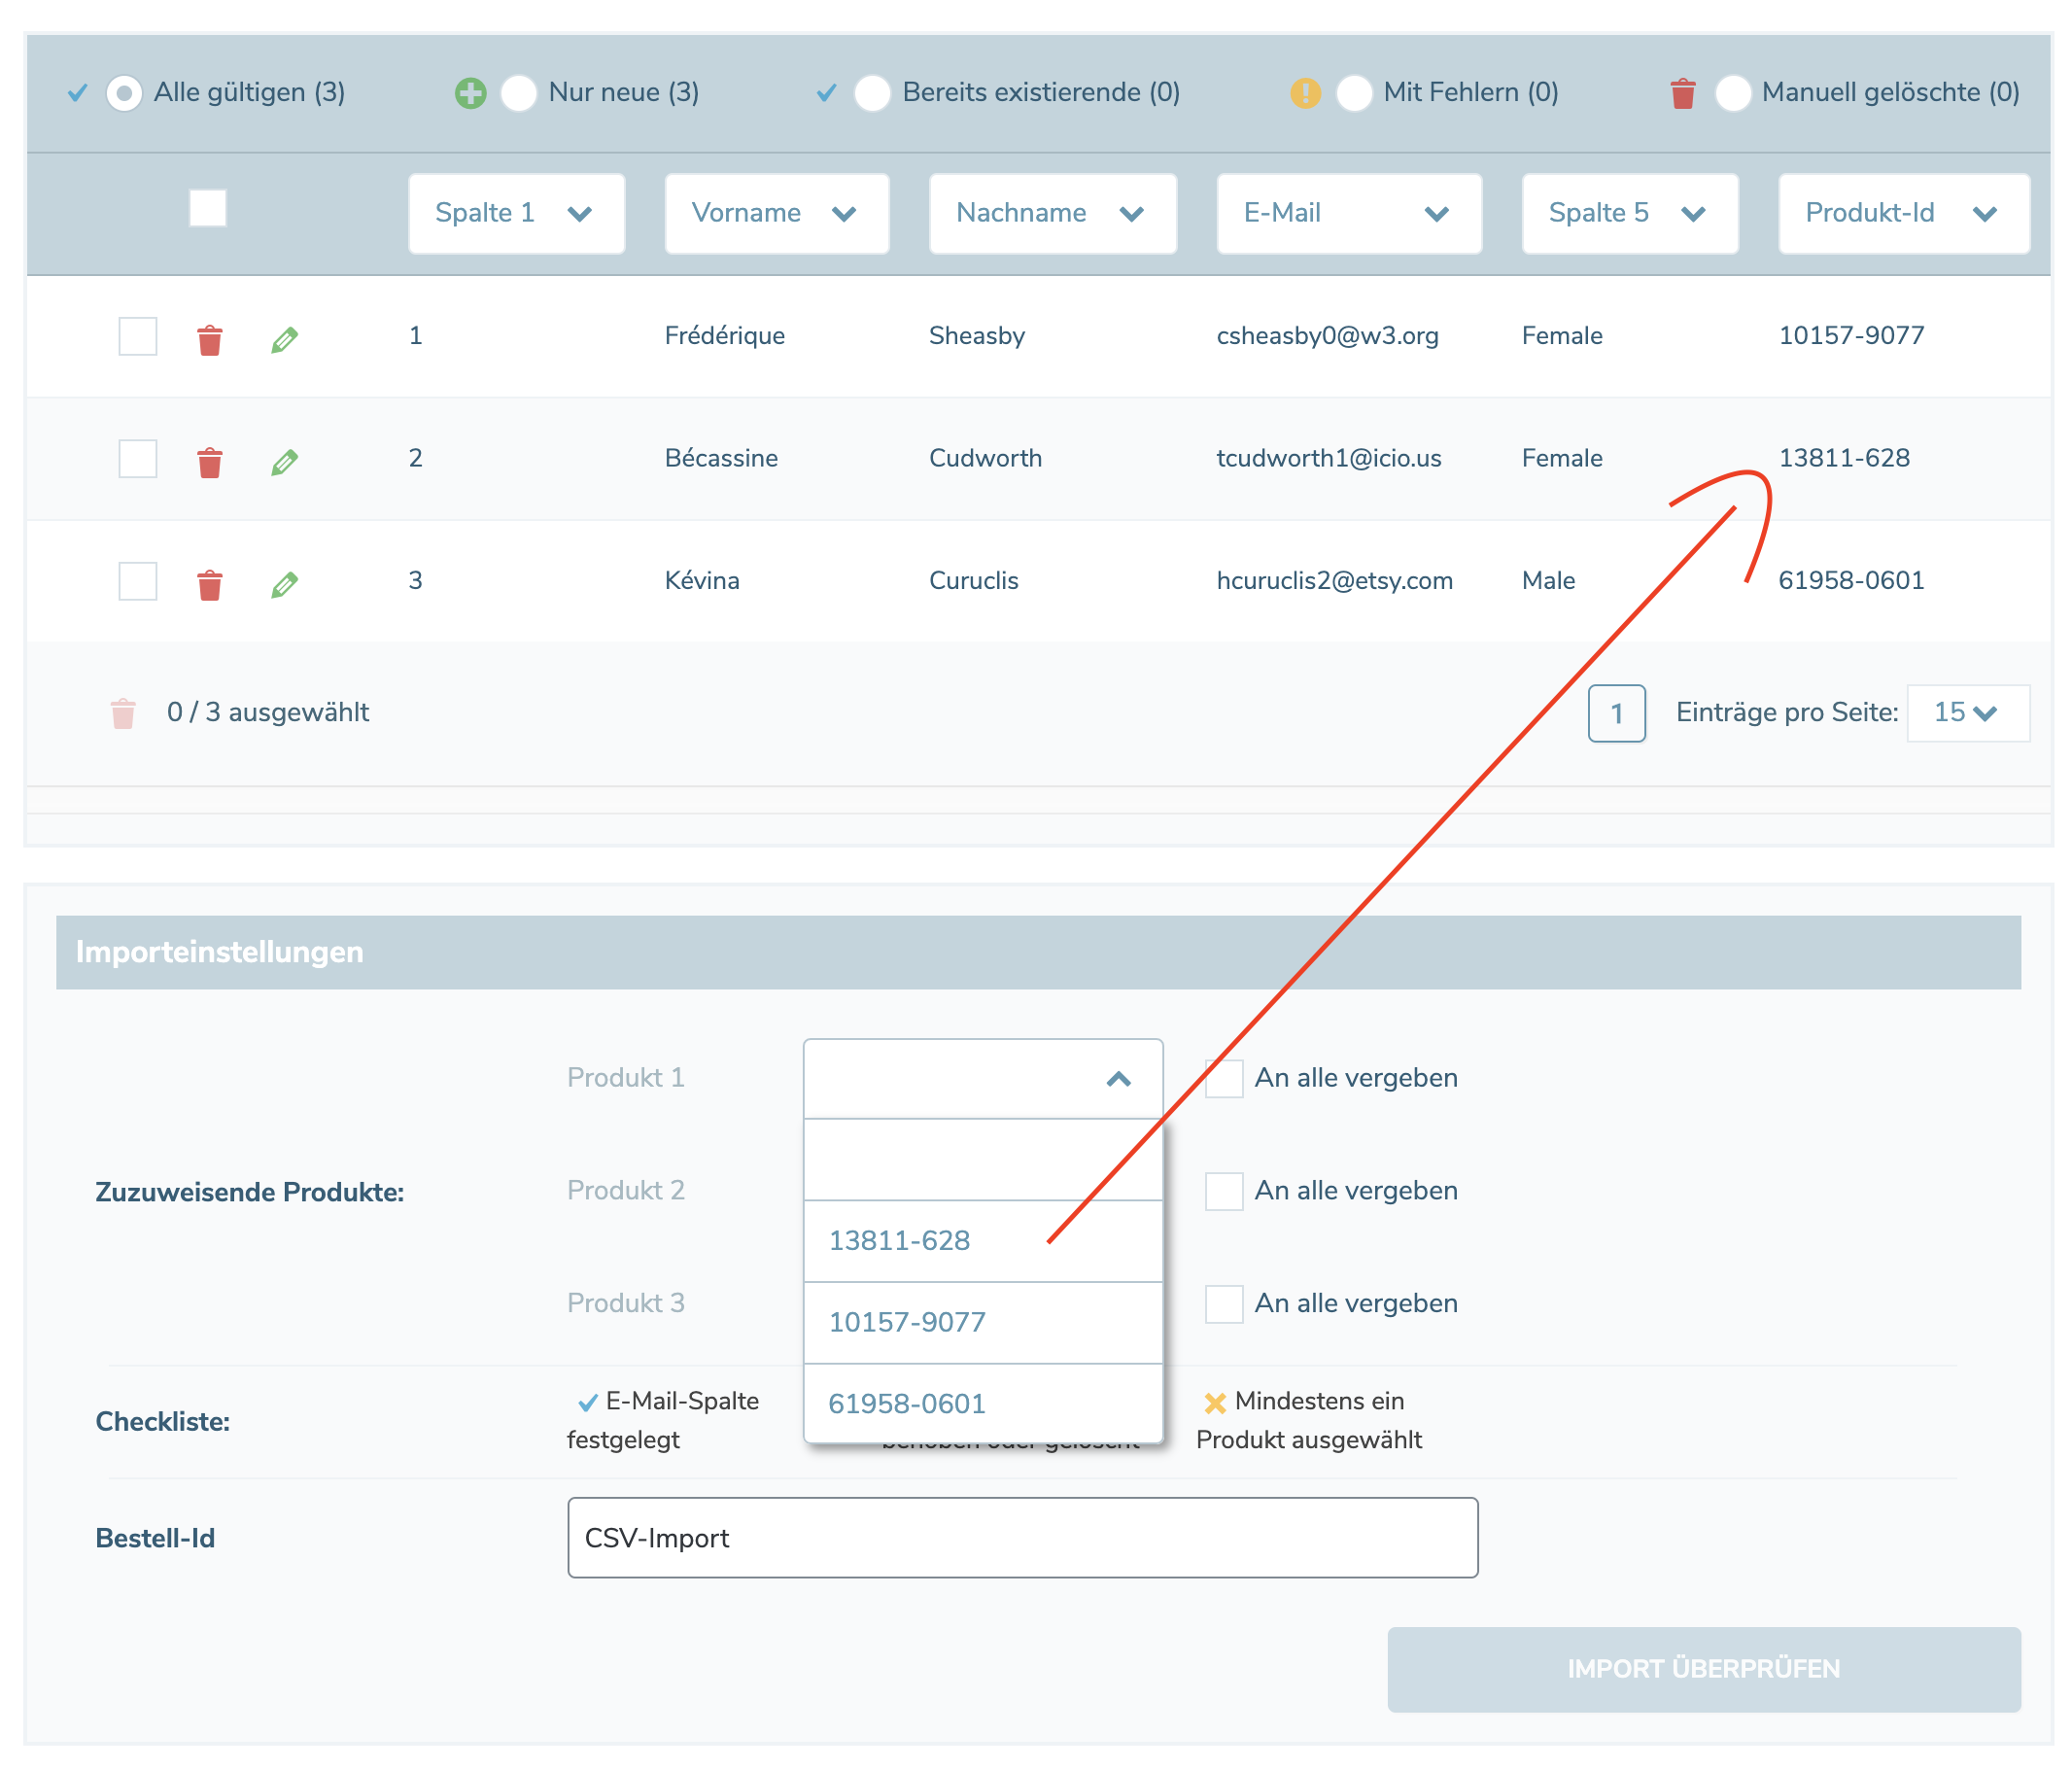
Task: Click the IMPORT ÜBERPRÜFEN button
Action: (1703, 1668)
